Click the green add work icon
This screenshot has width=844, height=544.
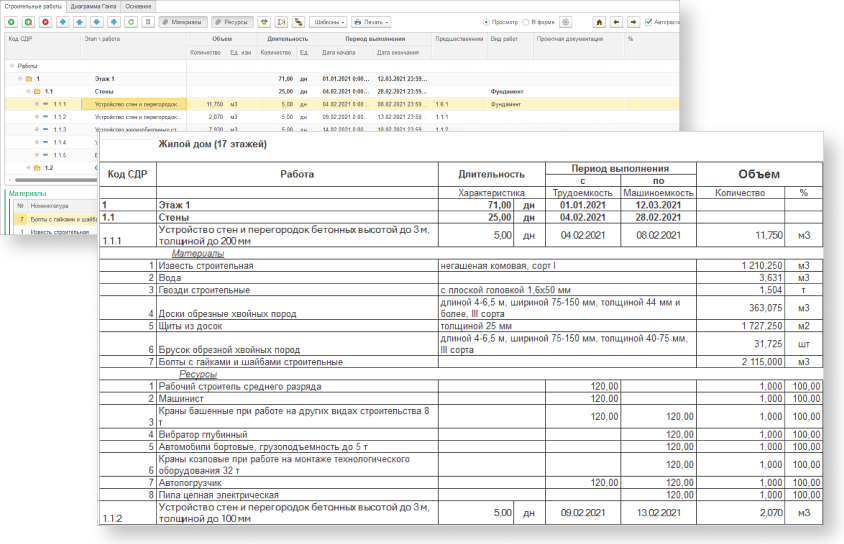(11, 21)
